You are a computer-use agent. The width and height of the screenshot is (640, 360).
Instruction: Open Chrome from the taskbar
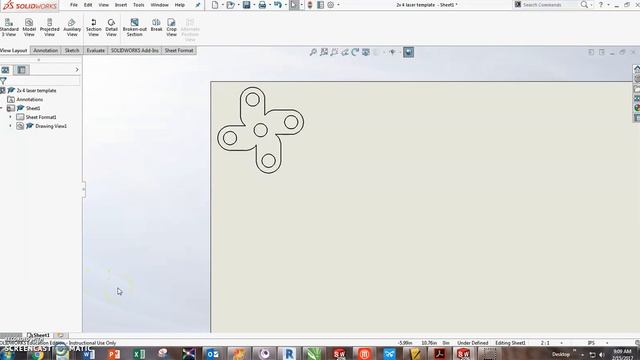tap(38, 354)
